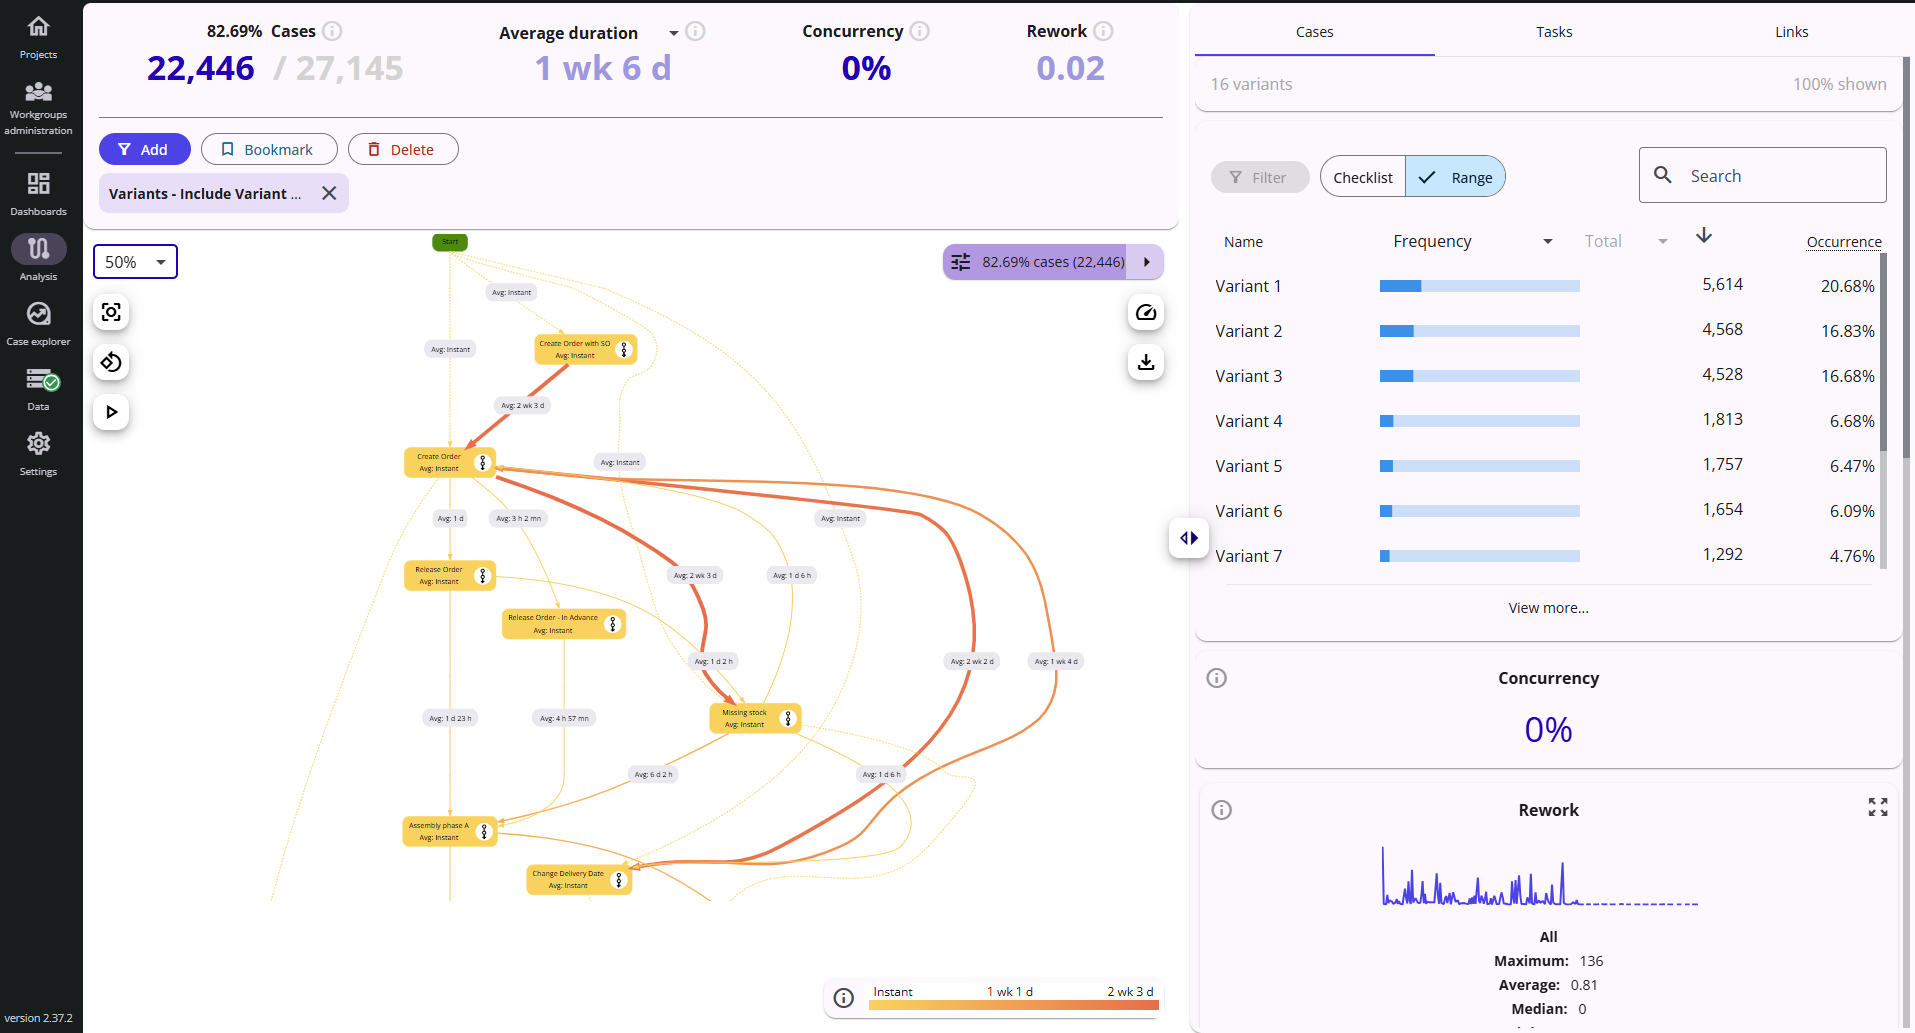Click the View more link under variants
Screen dimensions: 1915x1033
[x=1548, y=607]
